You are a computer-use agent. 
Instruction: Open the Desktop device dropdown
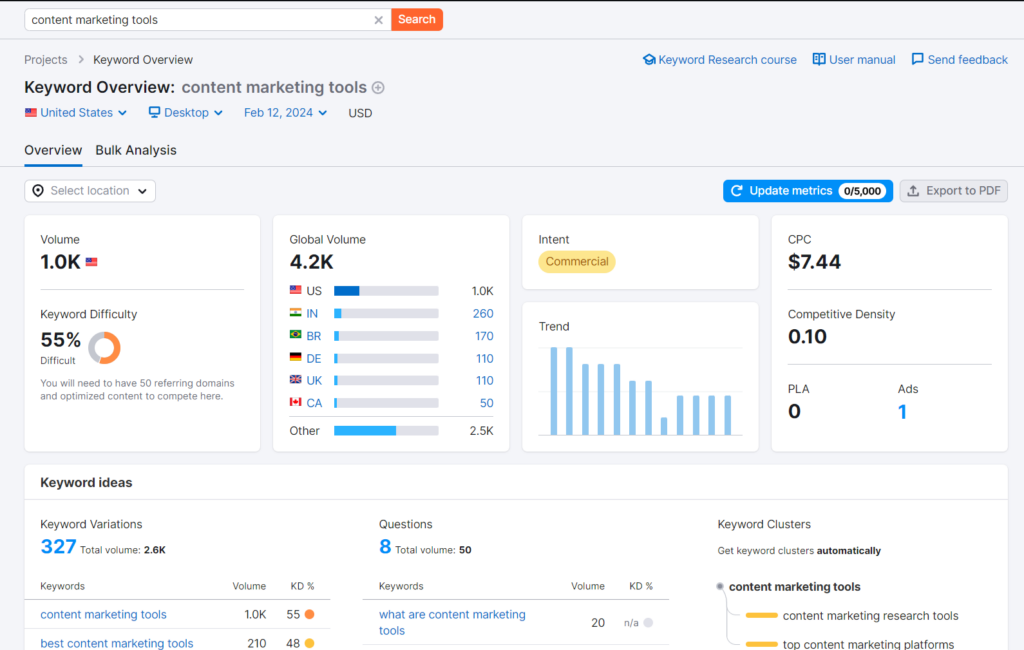(186, 113)
